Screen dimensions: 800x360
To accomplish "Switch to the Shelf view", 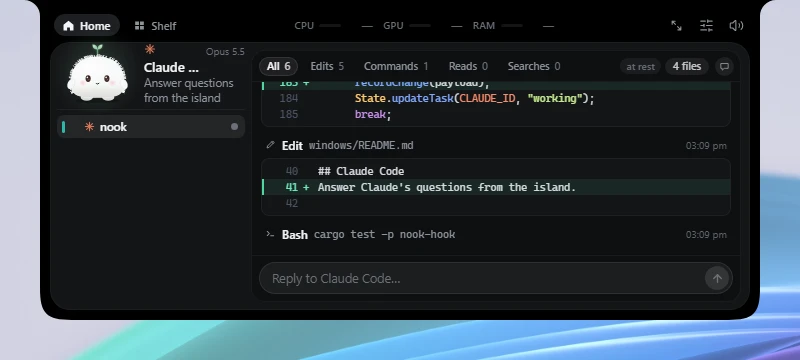I will click(155, 25).
